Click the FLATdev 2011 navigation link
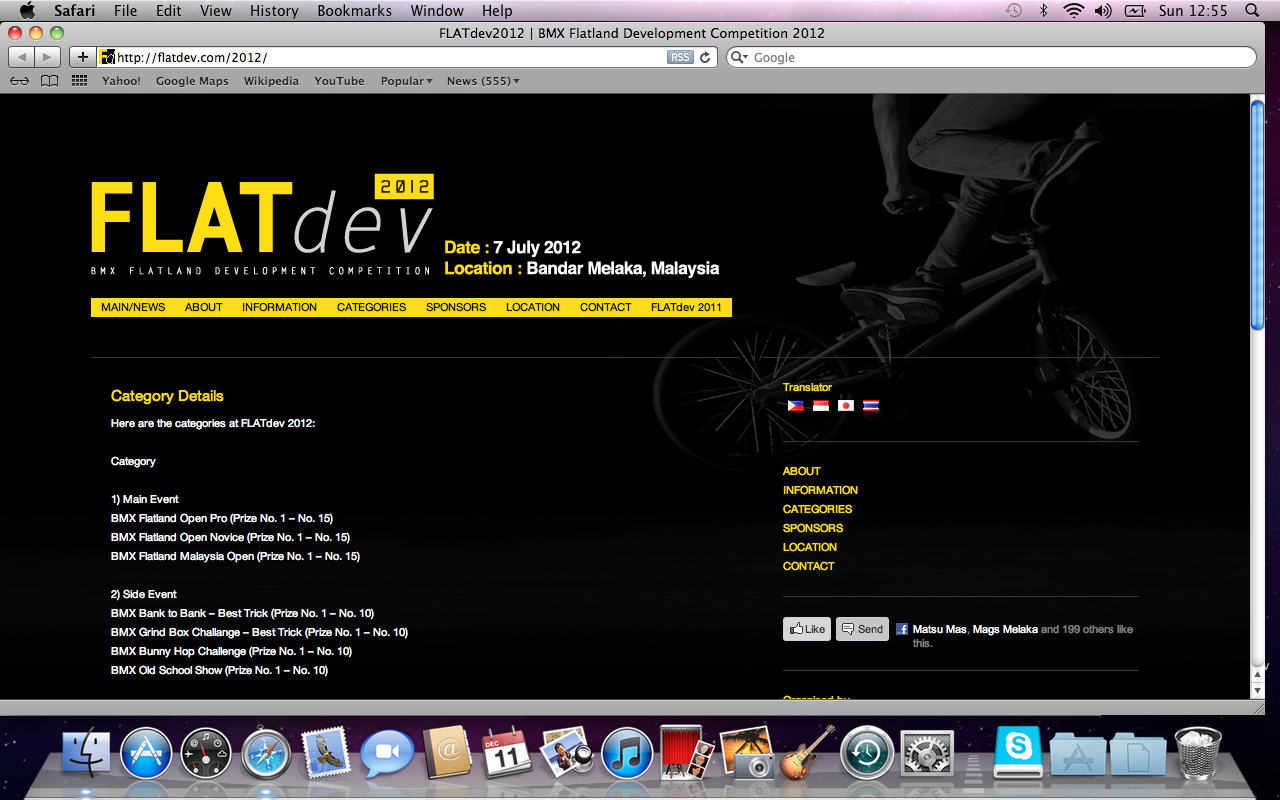1280x800 pixels. pyautogui.click(x=686, y=307)
